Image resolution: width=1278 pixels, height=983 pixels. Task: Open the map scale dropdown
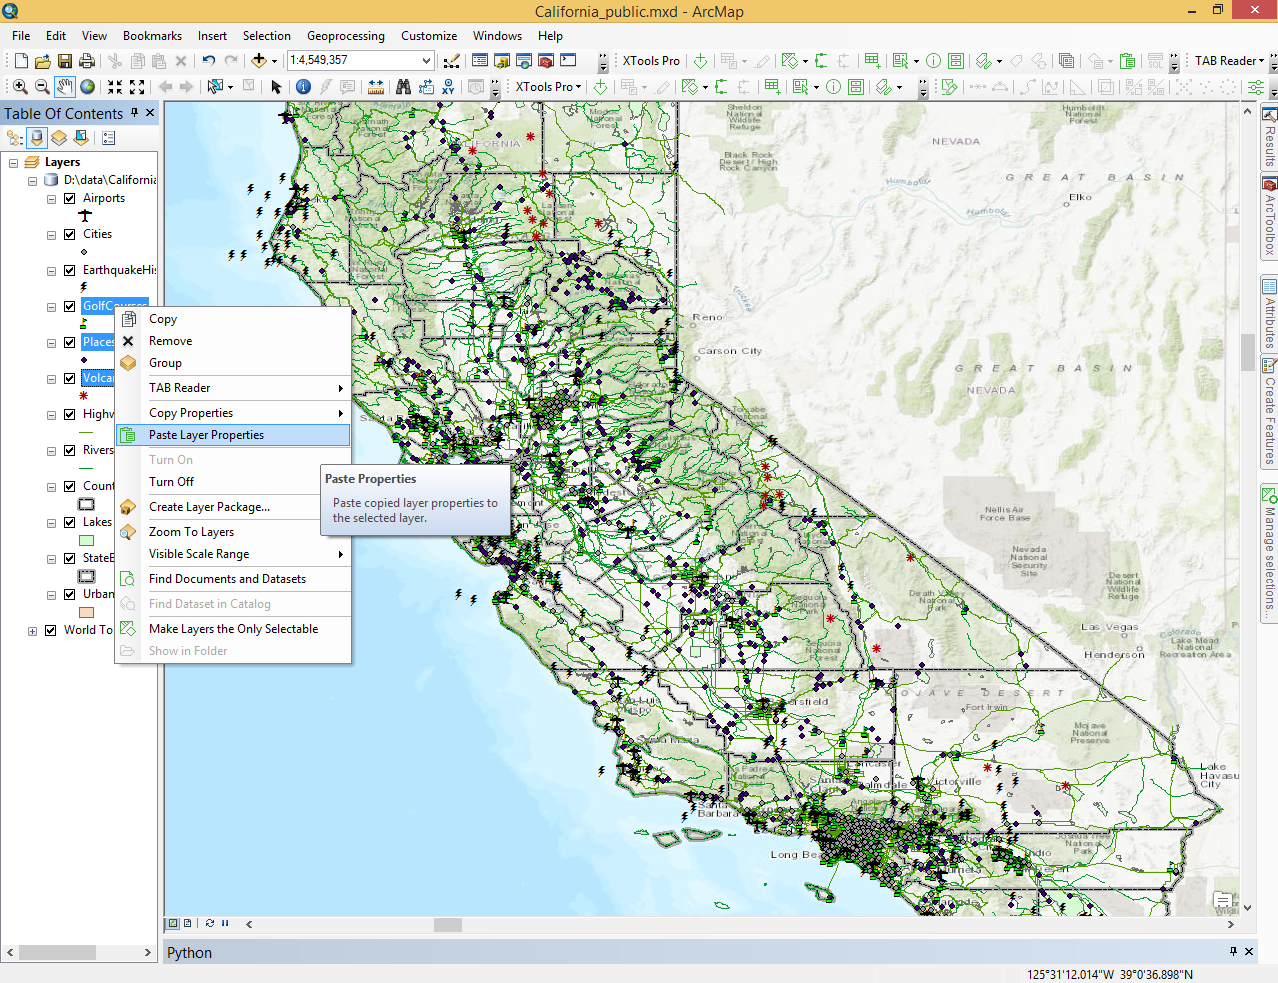point(426,61)
